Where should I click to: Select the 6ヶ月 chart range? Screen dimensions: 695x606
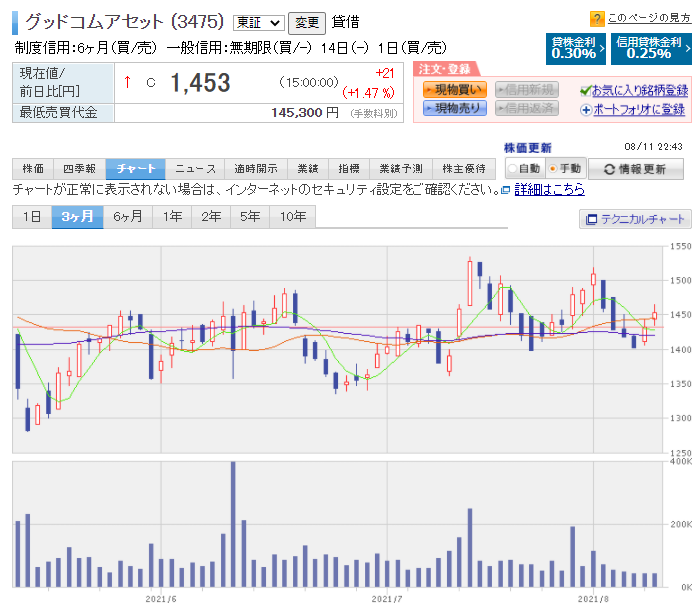click(x=128, y=217)
